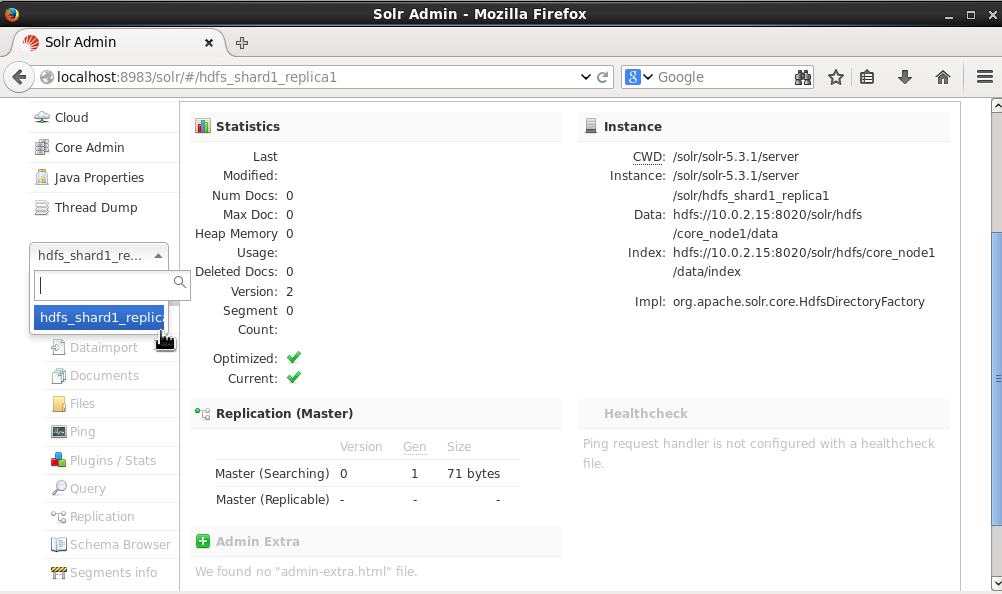Click the Google search engine icon
The image size is (1002, 594).
[x=632, y=77]
